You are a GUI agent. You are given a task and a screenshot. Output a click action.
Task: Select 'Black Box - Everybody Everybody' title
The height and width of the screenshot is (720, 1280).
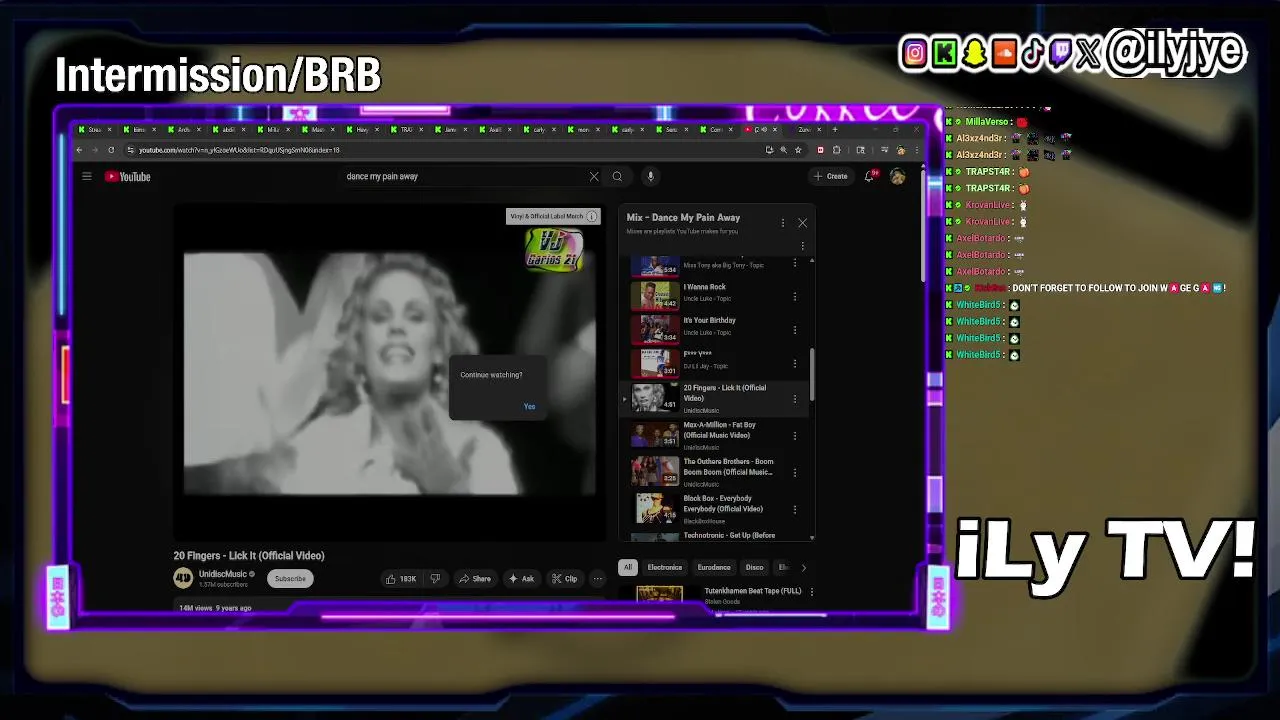pos(723,504)
